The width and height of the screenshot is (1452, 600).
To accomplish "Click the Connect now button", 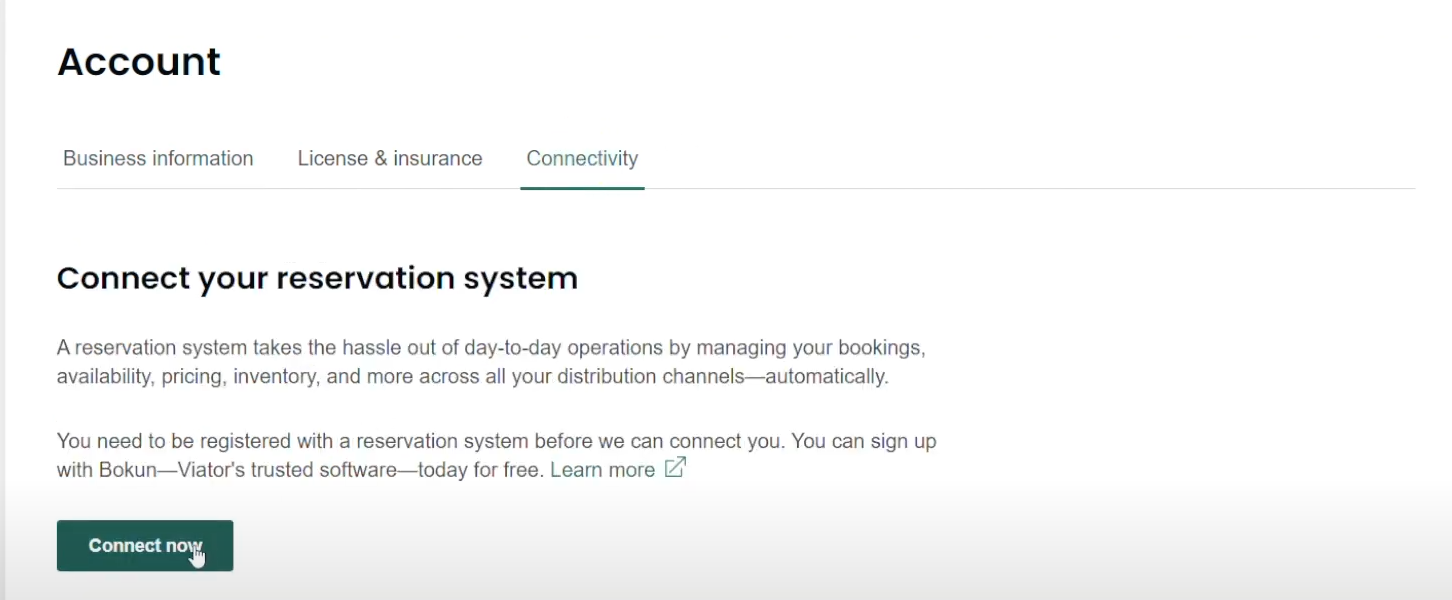I will tap(145, 545).
